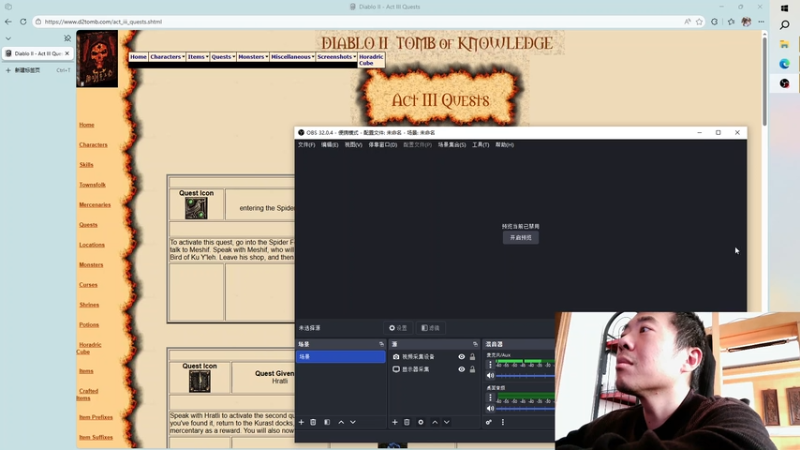Open Windows Start from side taskbar
The height and width of the screenshot is (450, 800).
click(785, 8)
